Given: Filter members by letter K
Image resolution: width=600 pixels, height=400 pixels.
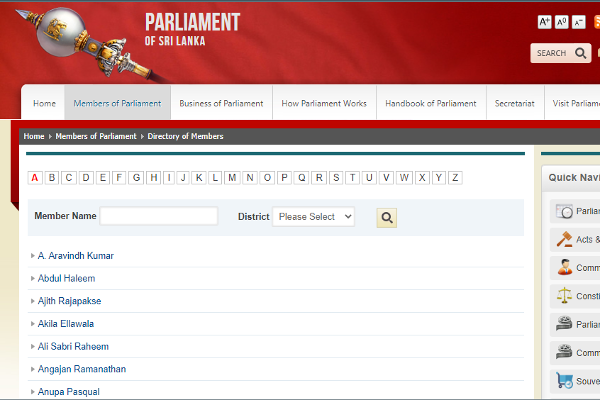Looking at the screenshot, I should tap(199, 178).
